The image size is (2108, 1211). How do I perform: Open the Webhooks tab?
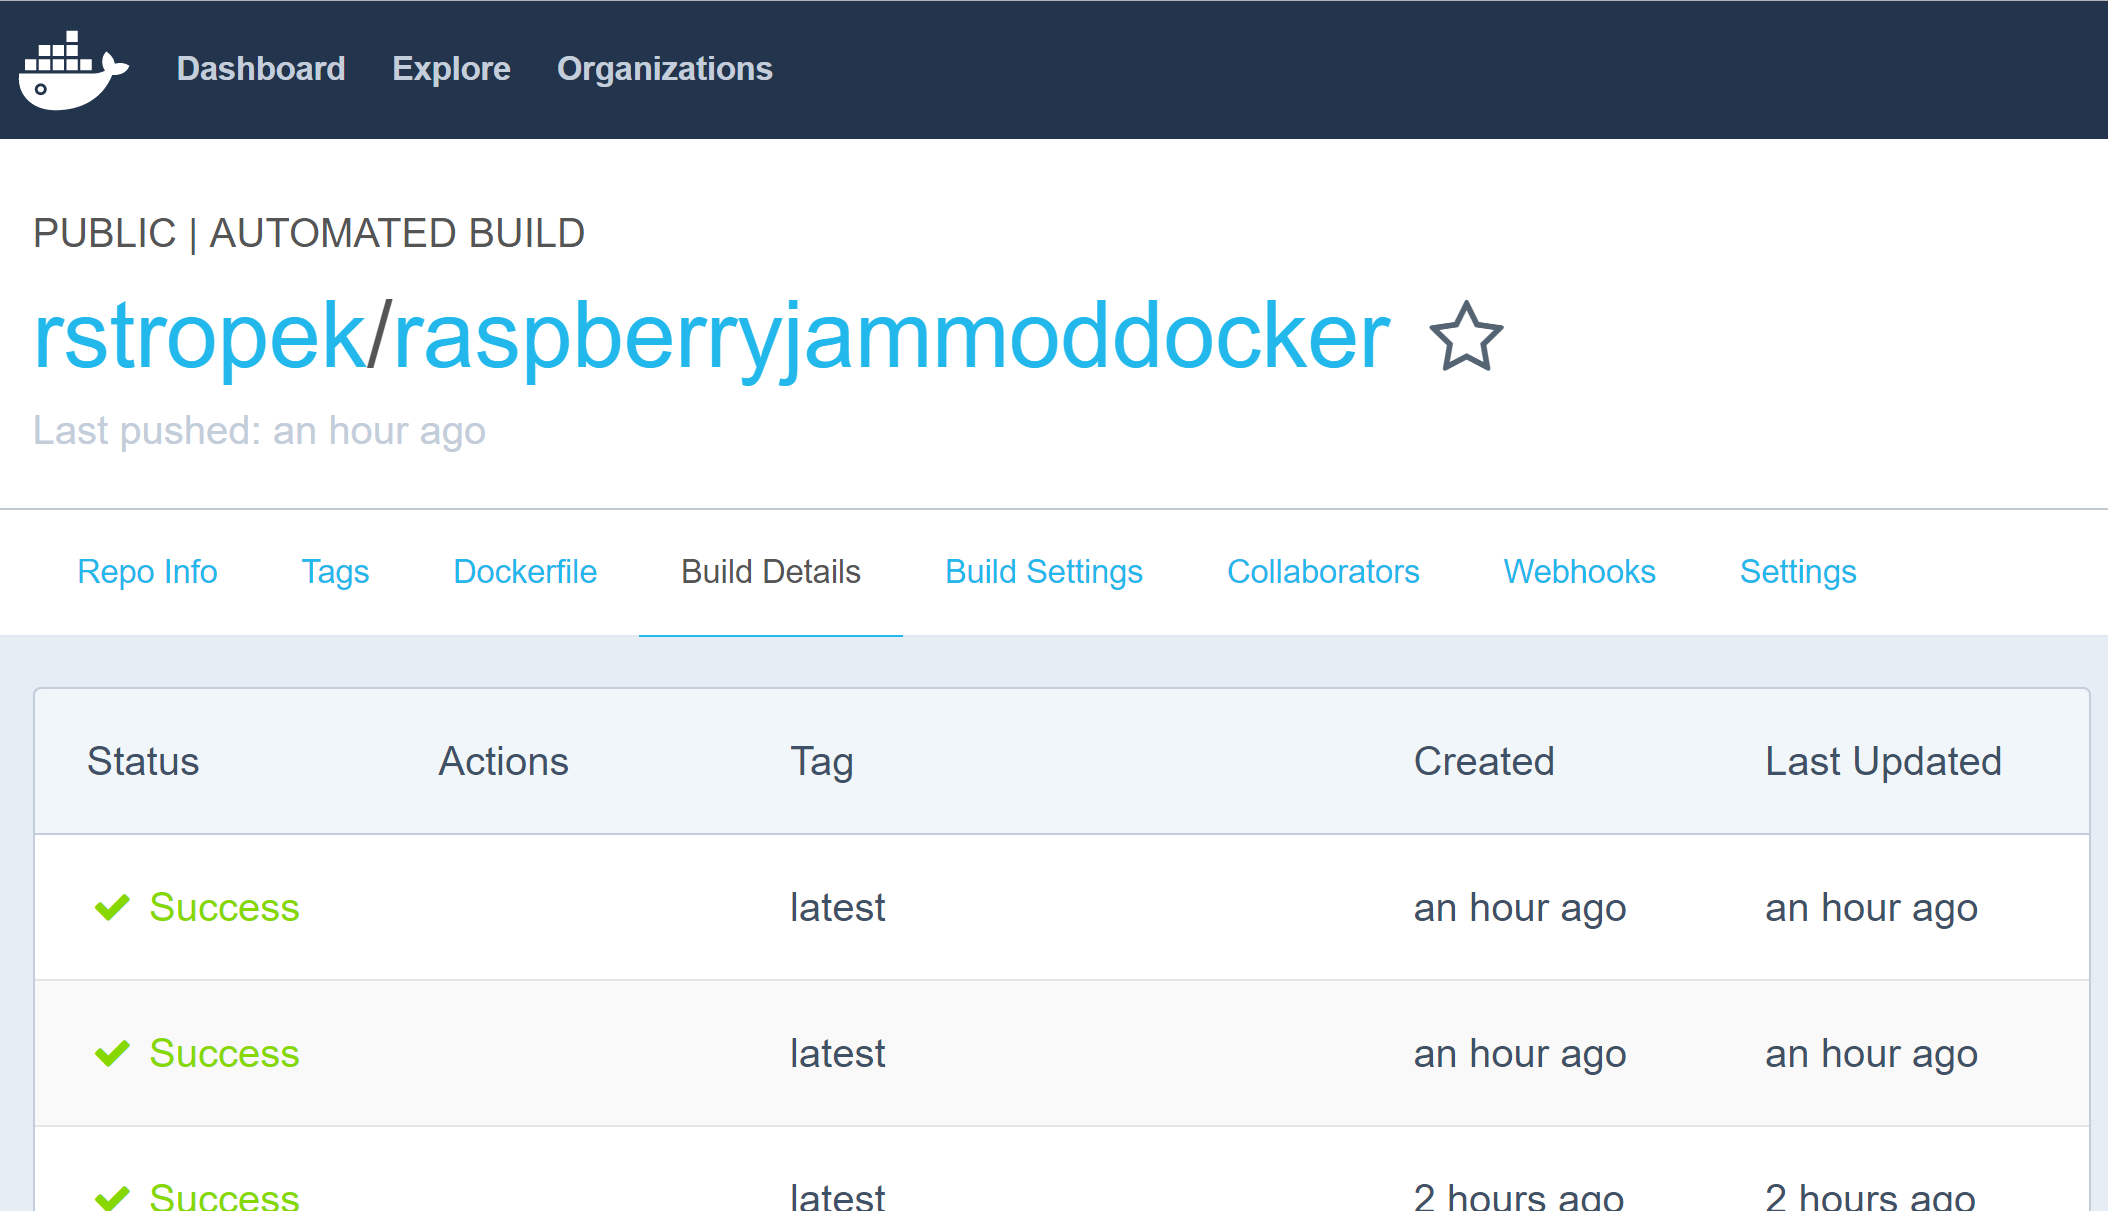pos(1580,571)
